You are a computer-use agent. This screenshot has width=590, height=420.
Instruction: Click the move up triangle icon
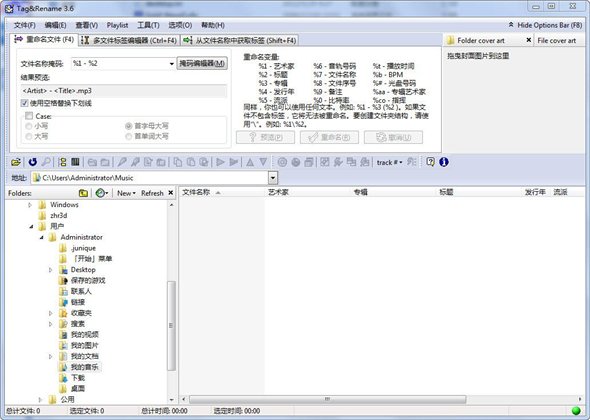[x=250, y=162]
